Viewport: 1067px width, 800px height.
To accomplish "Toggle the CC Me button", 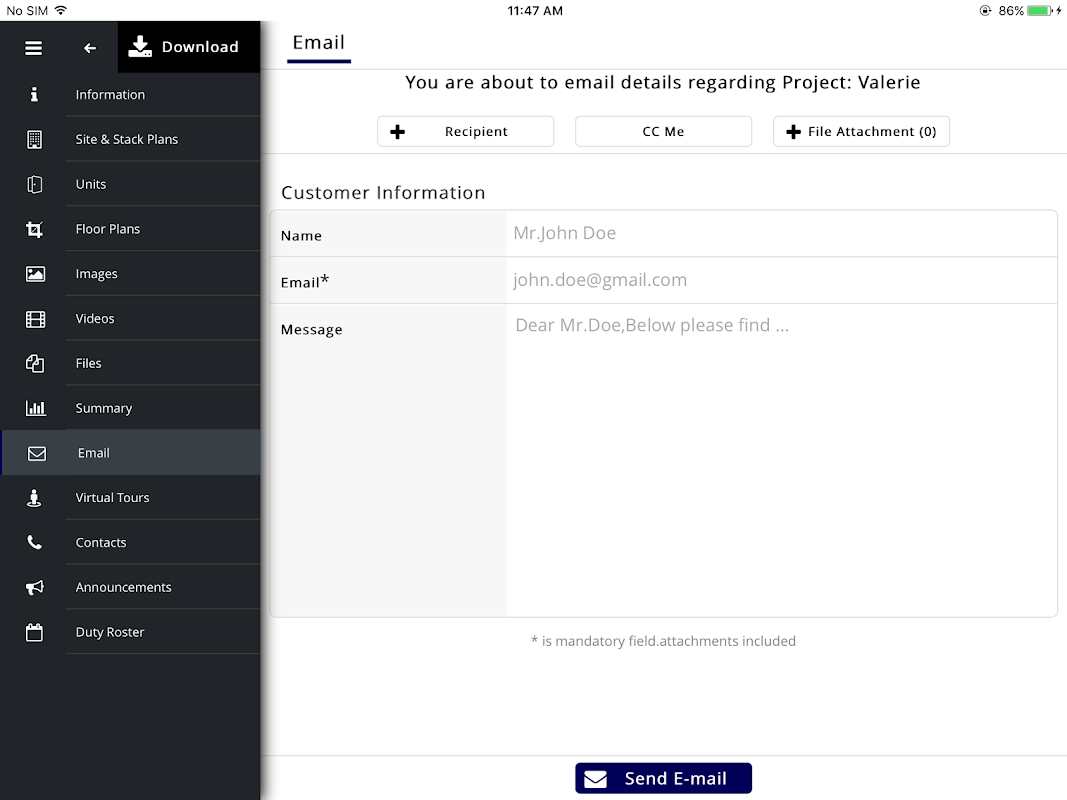I will (663, 132).
